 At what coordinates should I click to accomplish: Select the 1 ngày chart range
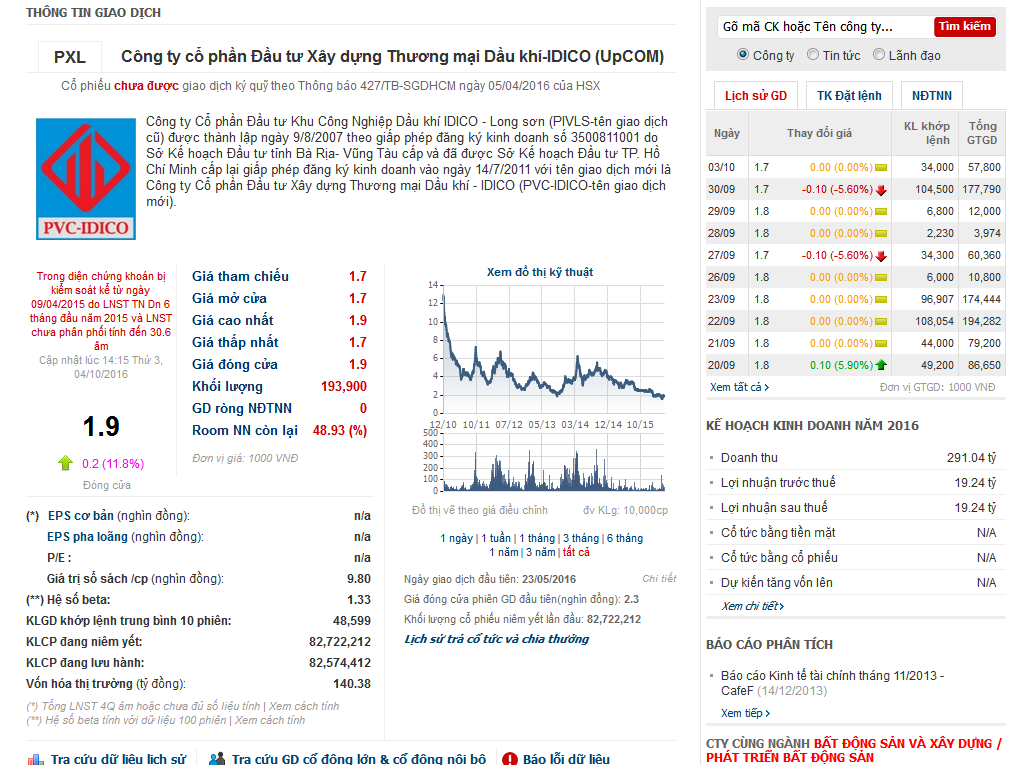pos(457,538)
